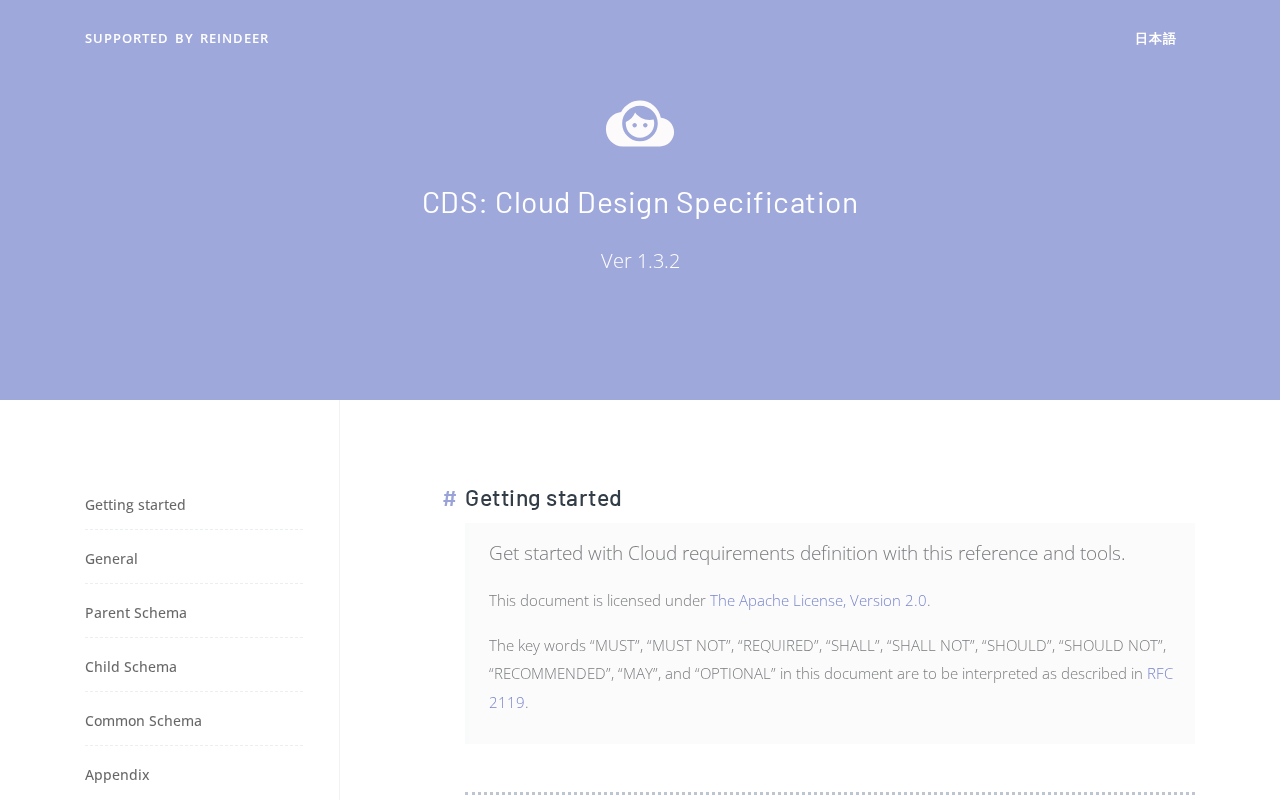Open the General sidebar section
The height and width of the screenshot is (800, 1280).
coord(111,559)
